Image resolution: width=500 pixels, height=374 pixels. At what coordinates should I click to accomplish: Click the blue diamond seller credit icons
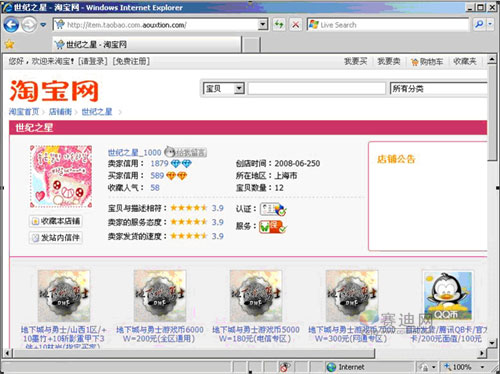[181, 164]
